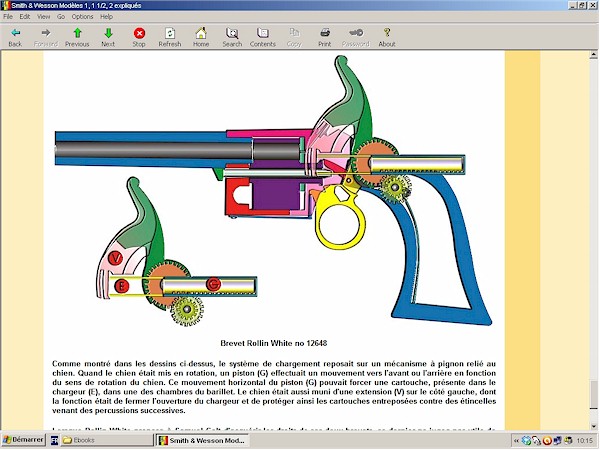Print the document
The width and height of the screenshot is (600, 450).
tap(325, 37)
